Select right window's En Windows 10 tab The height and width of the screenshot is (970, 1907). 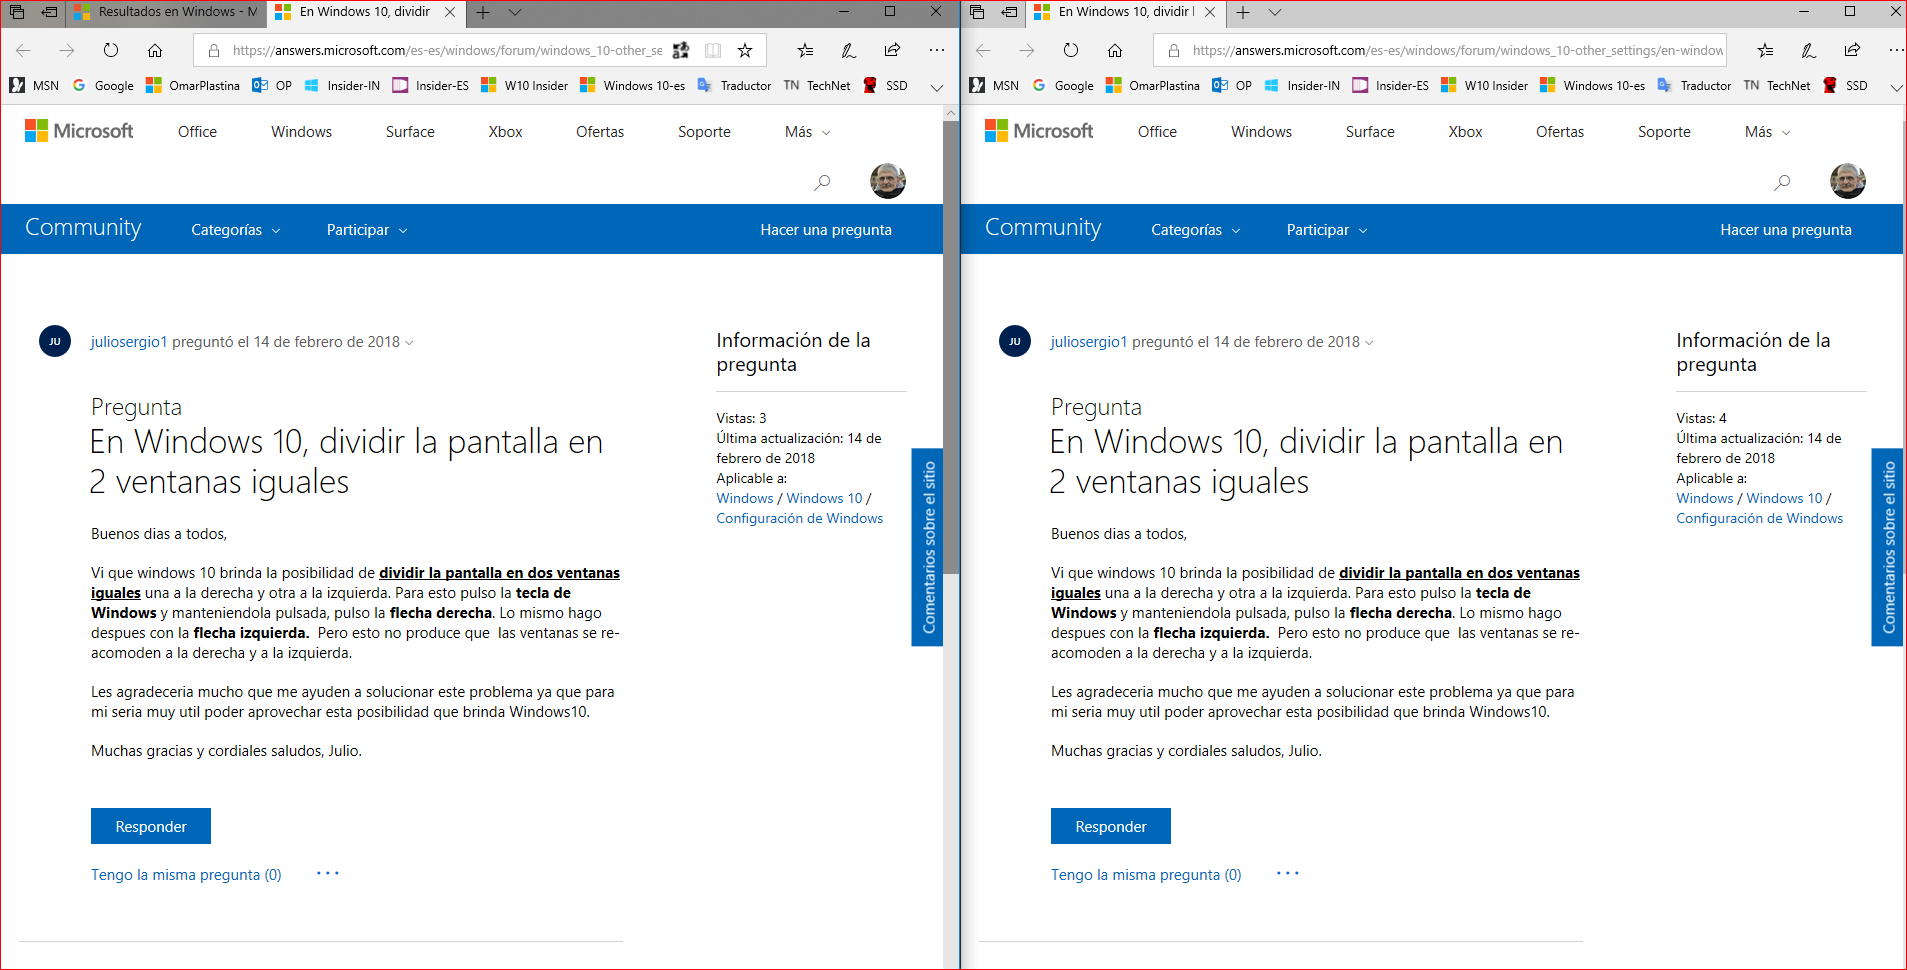click(1126, 12)
